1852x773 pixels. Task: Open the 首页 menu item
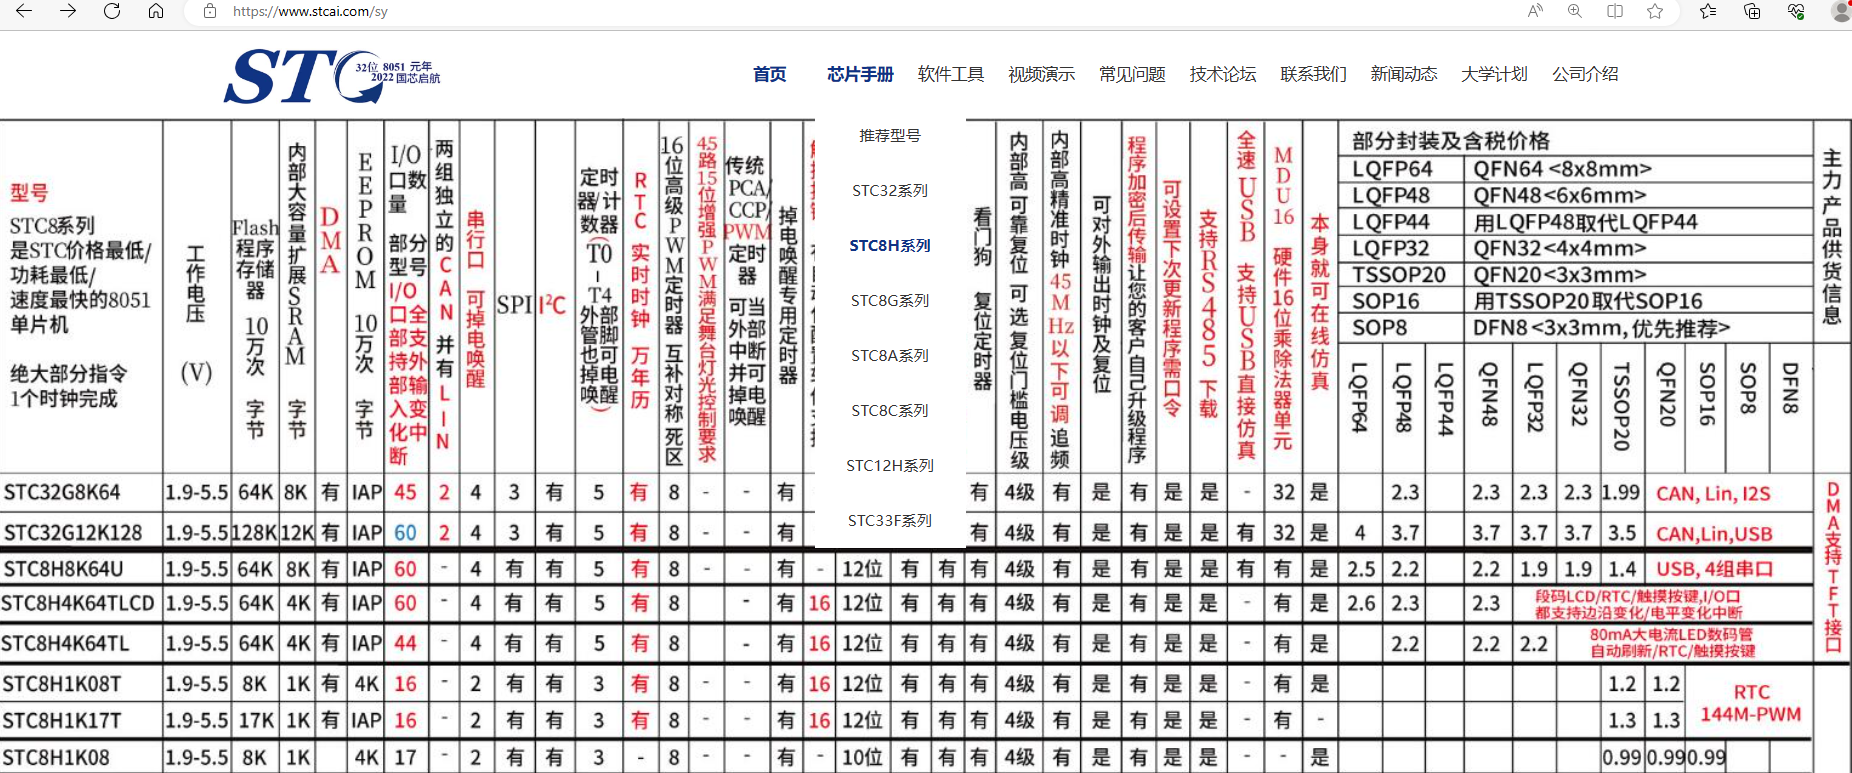point(770,74)
